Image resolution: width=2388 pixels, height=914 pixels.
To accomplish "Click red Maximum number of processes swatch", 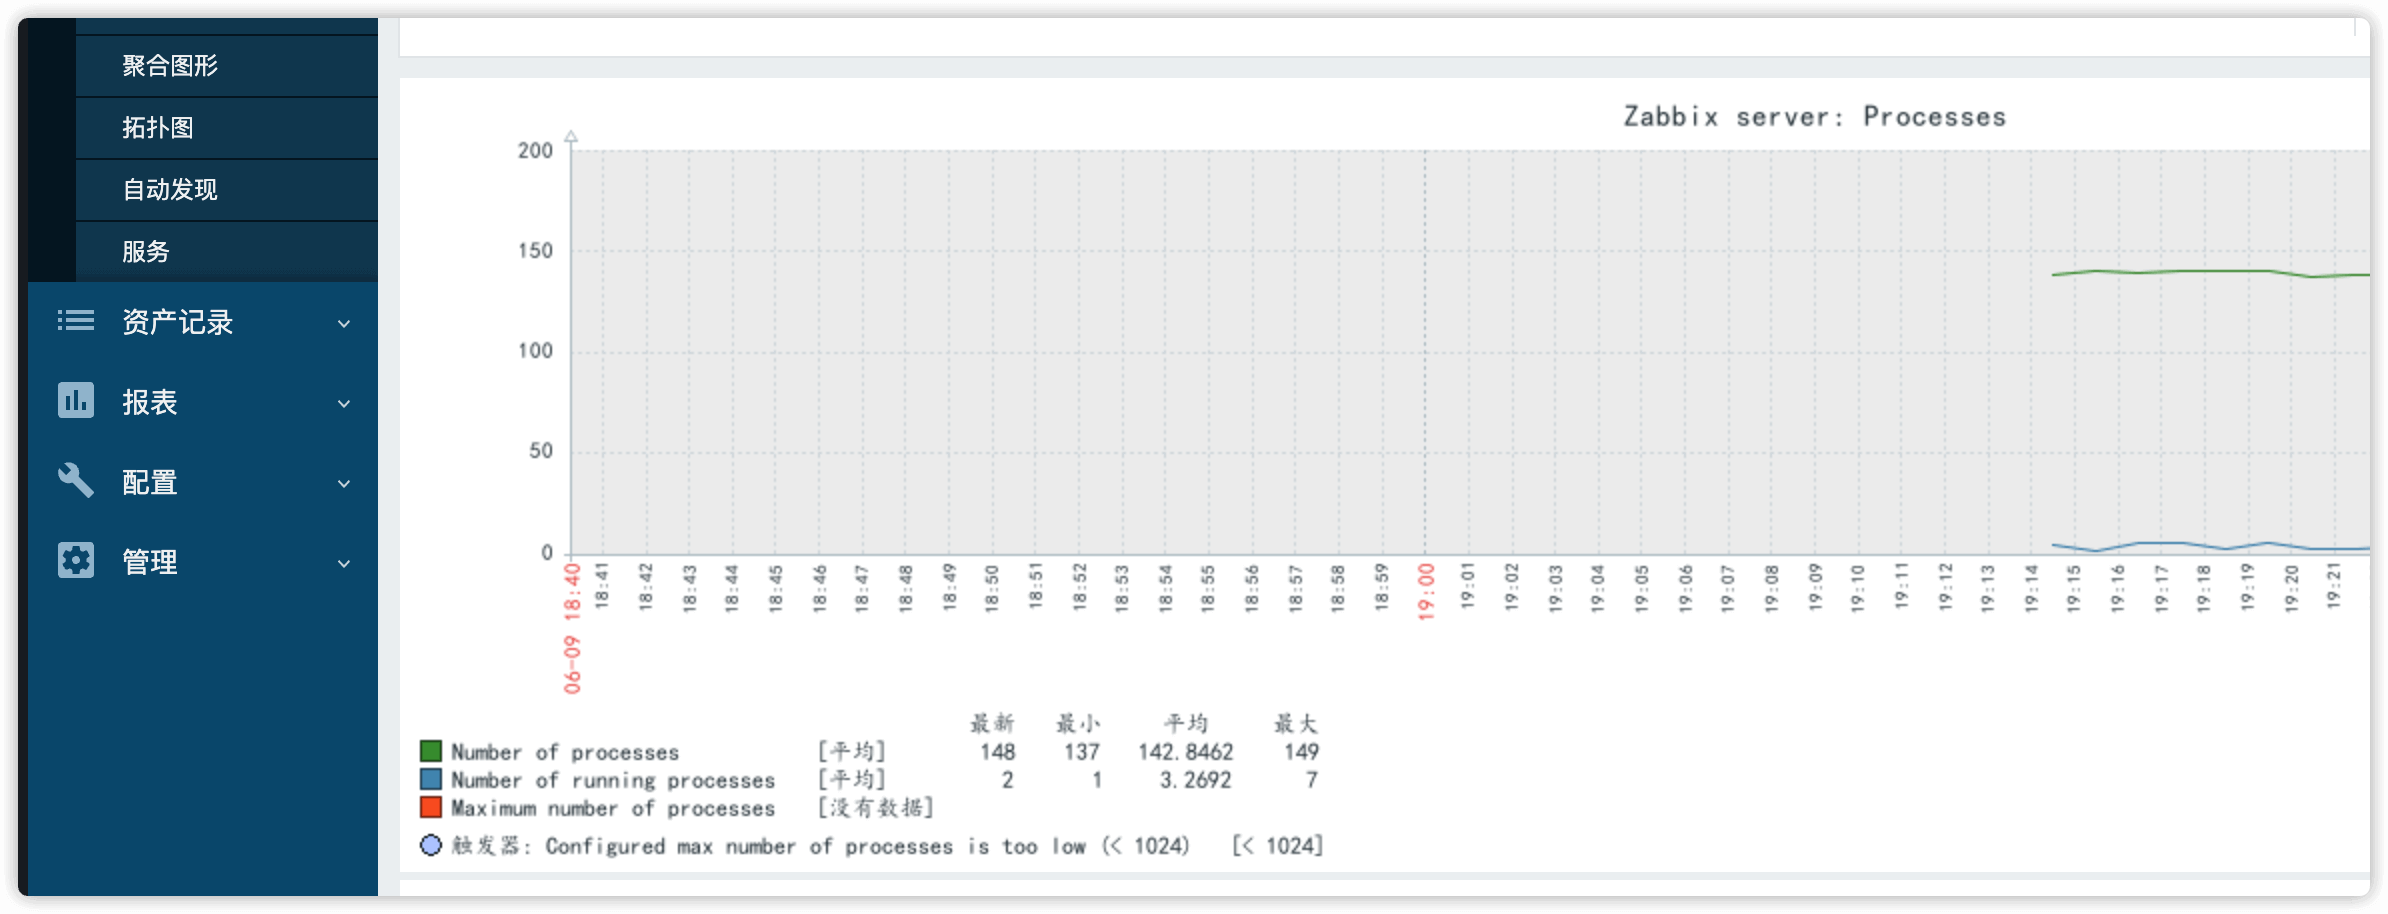I will [431, 807].
